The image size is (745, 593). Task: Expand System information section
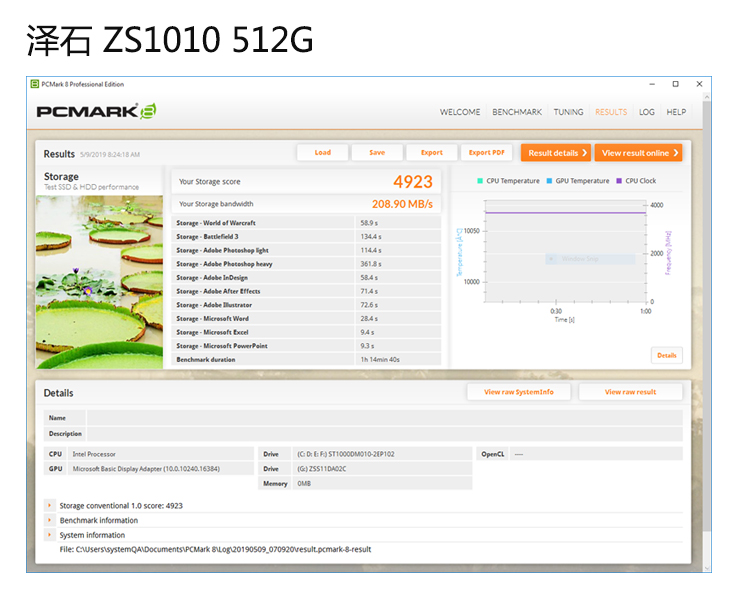pyautogui.click(x=49, y=535)
